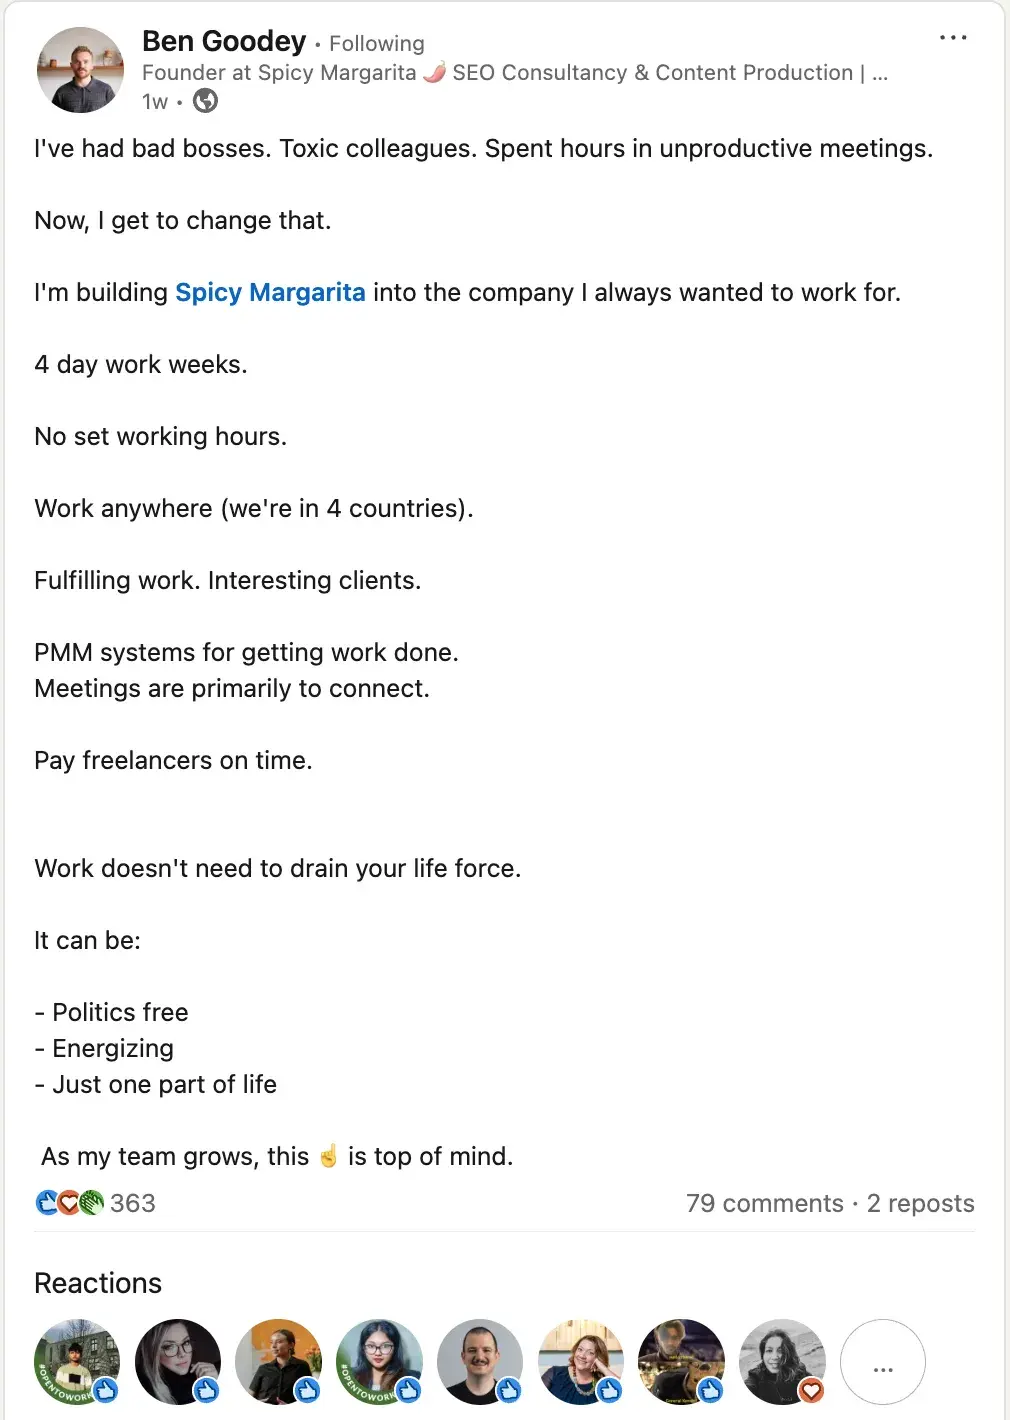View the 79 comments
1010x1420 pixels.
(x=764, y=1203)
